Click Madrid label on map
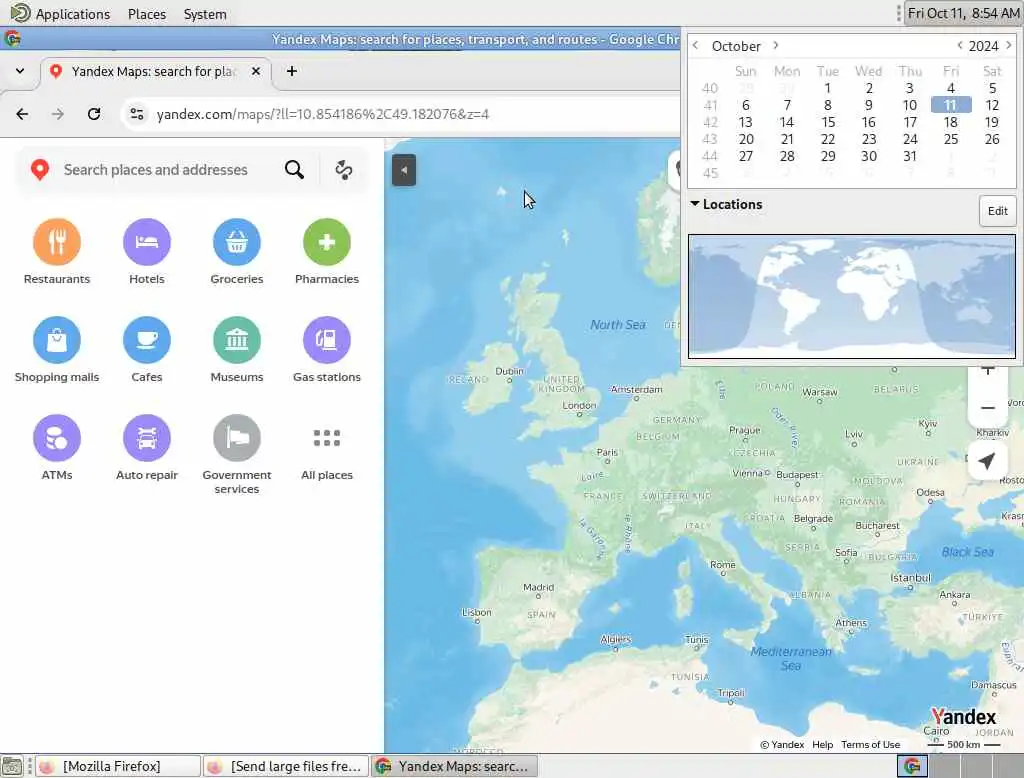Viewport: 1024px width, 778px height. coord(538,587)
